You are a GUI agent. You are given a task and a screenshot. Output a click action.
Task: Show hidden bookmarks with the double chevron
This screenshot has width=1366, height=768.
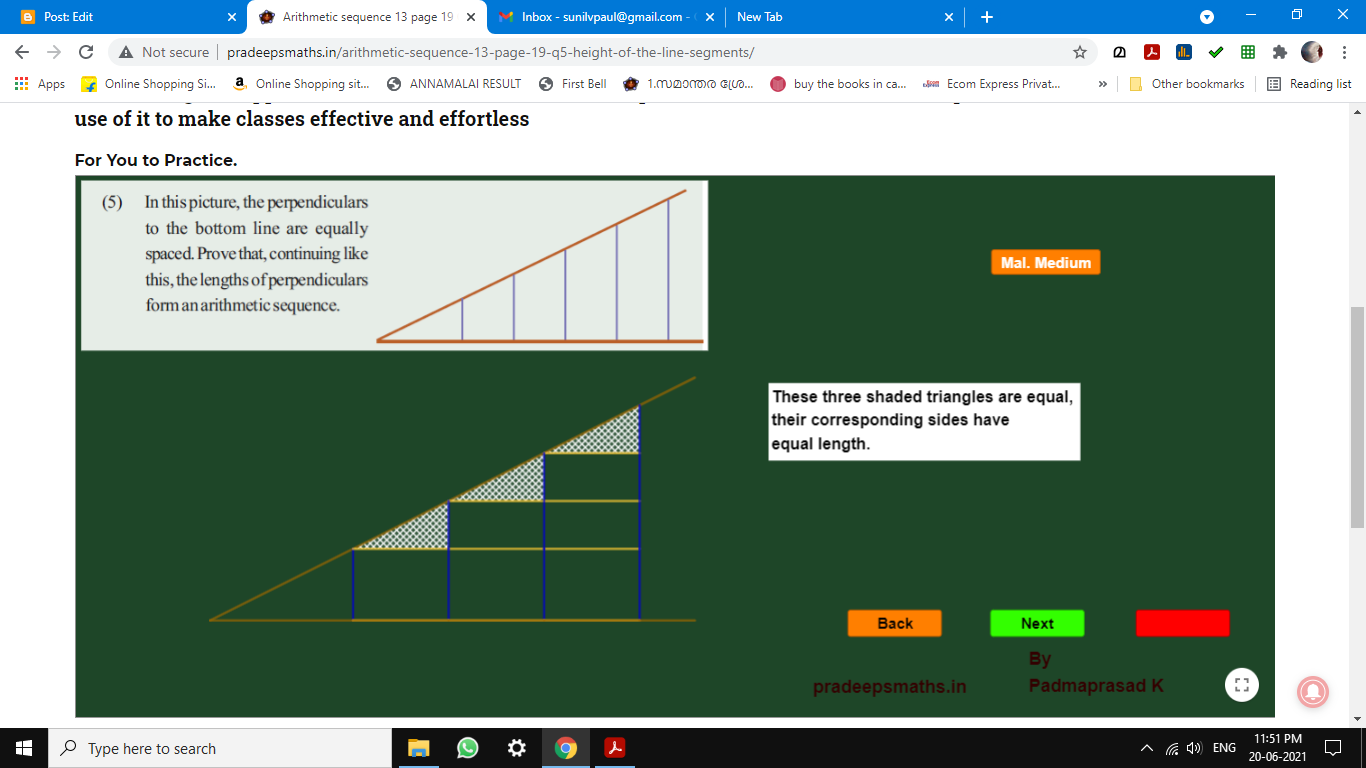[x=1103, y=84]
